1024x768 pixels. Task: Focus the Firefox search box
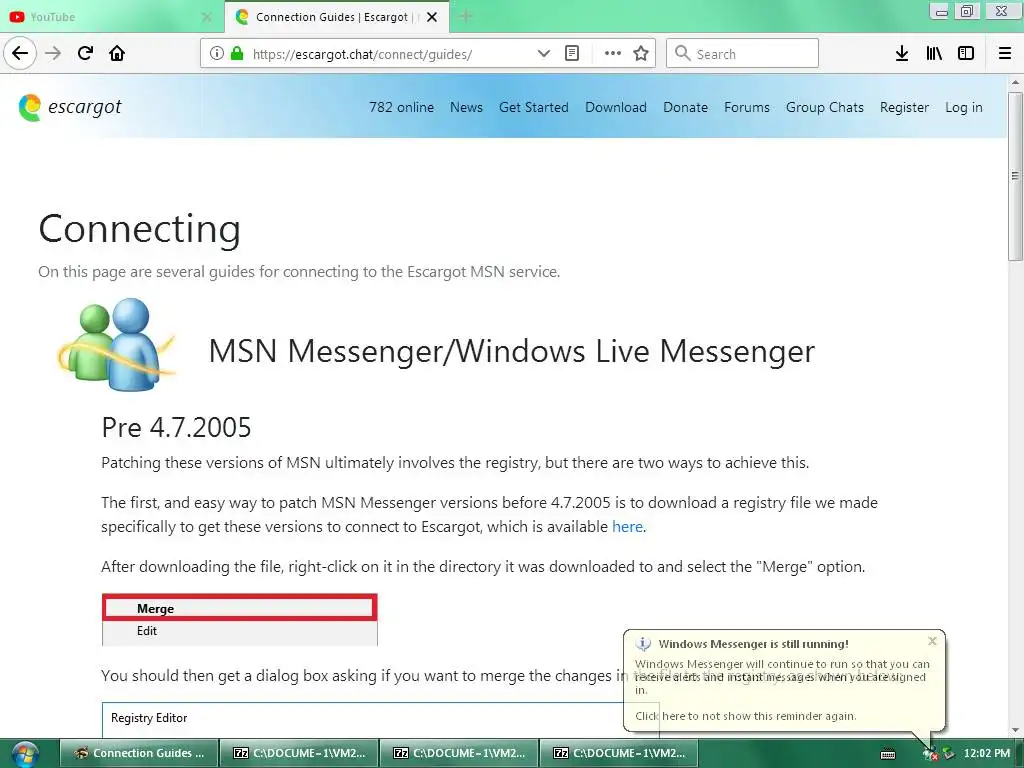click(x=743, y=53)
